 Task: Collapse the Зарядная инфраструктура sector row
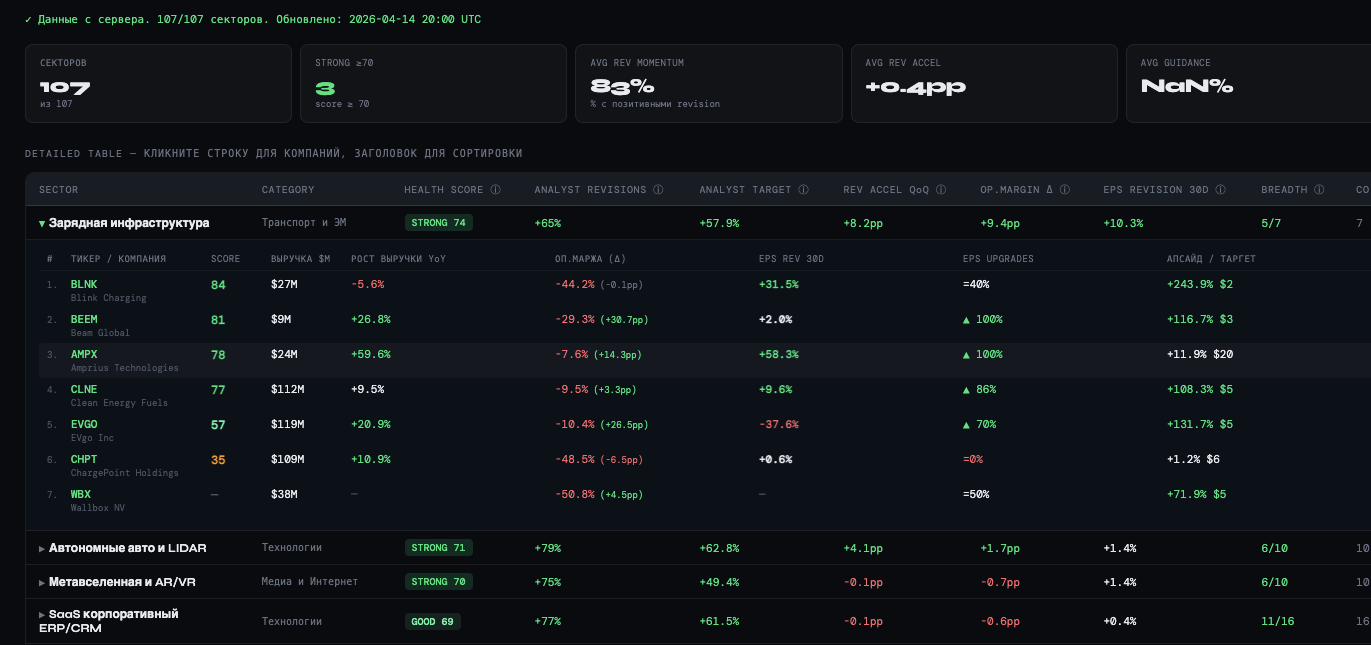pos(42,223)
